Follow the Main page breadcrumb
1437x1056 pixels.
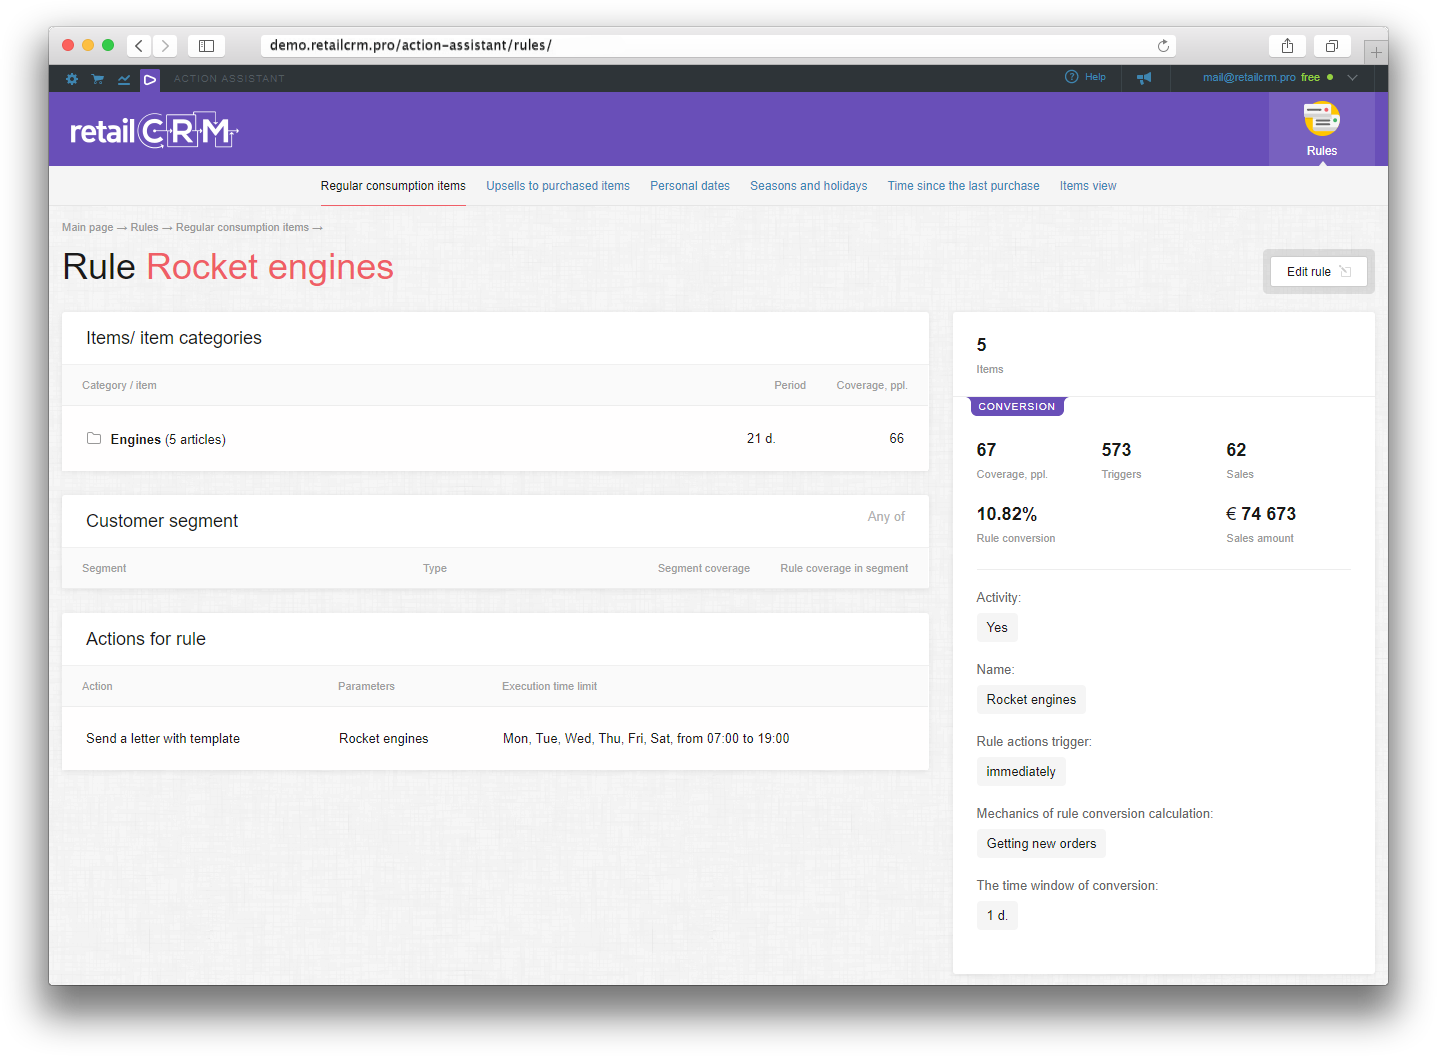88,227
